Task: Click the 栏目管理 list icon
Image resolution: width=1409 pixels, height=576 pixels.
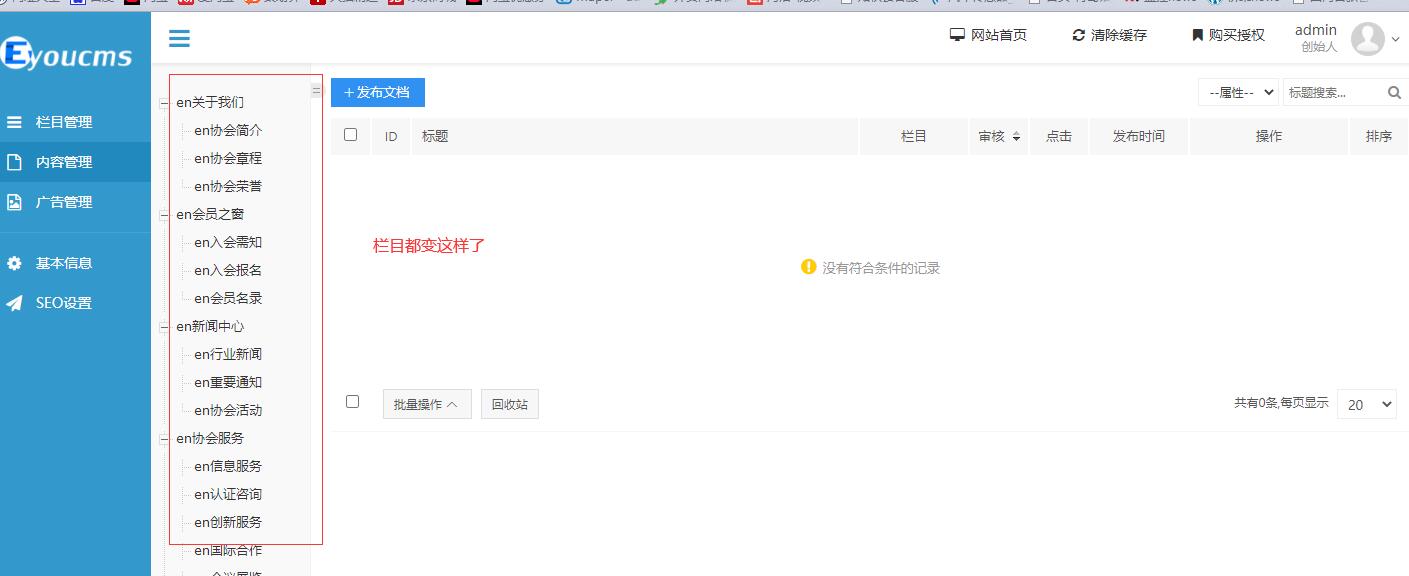Action: pyautogui.click(x=14, y=122)
